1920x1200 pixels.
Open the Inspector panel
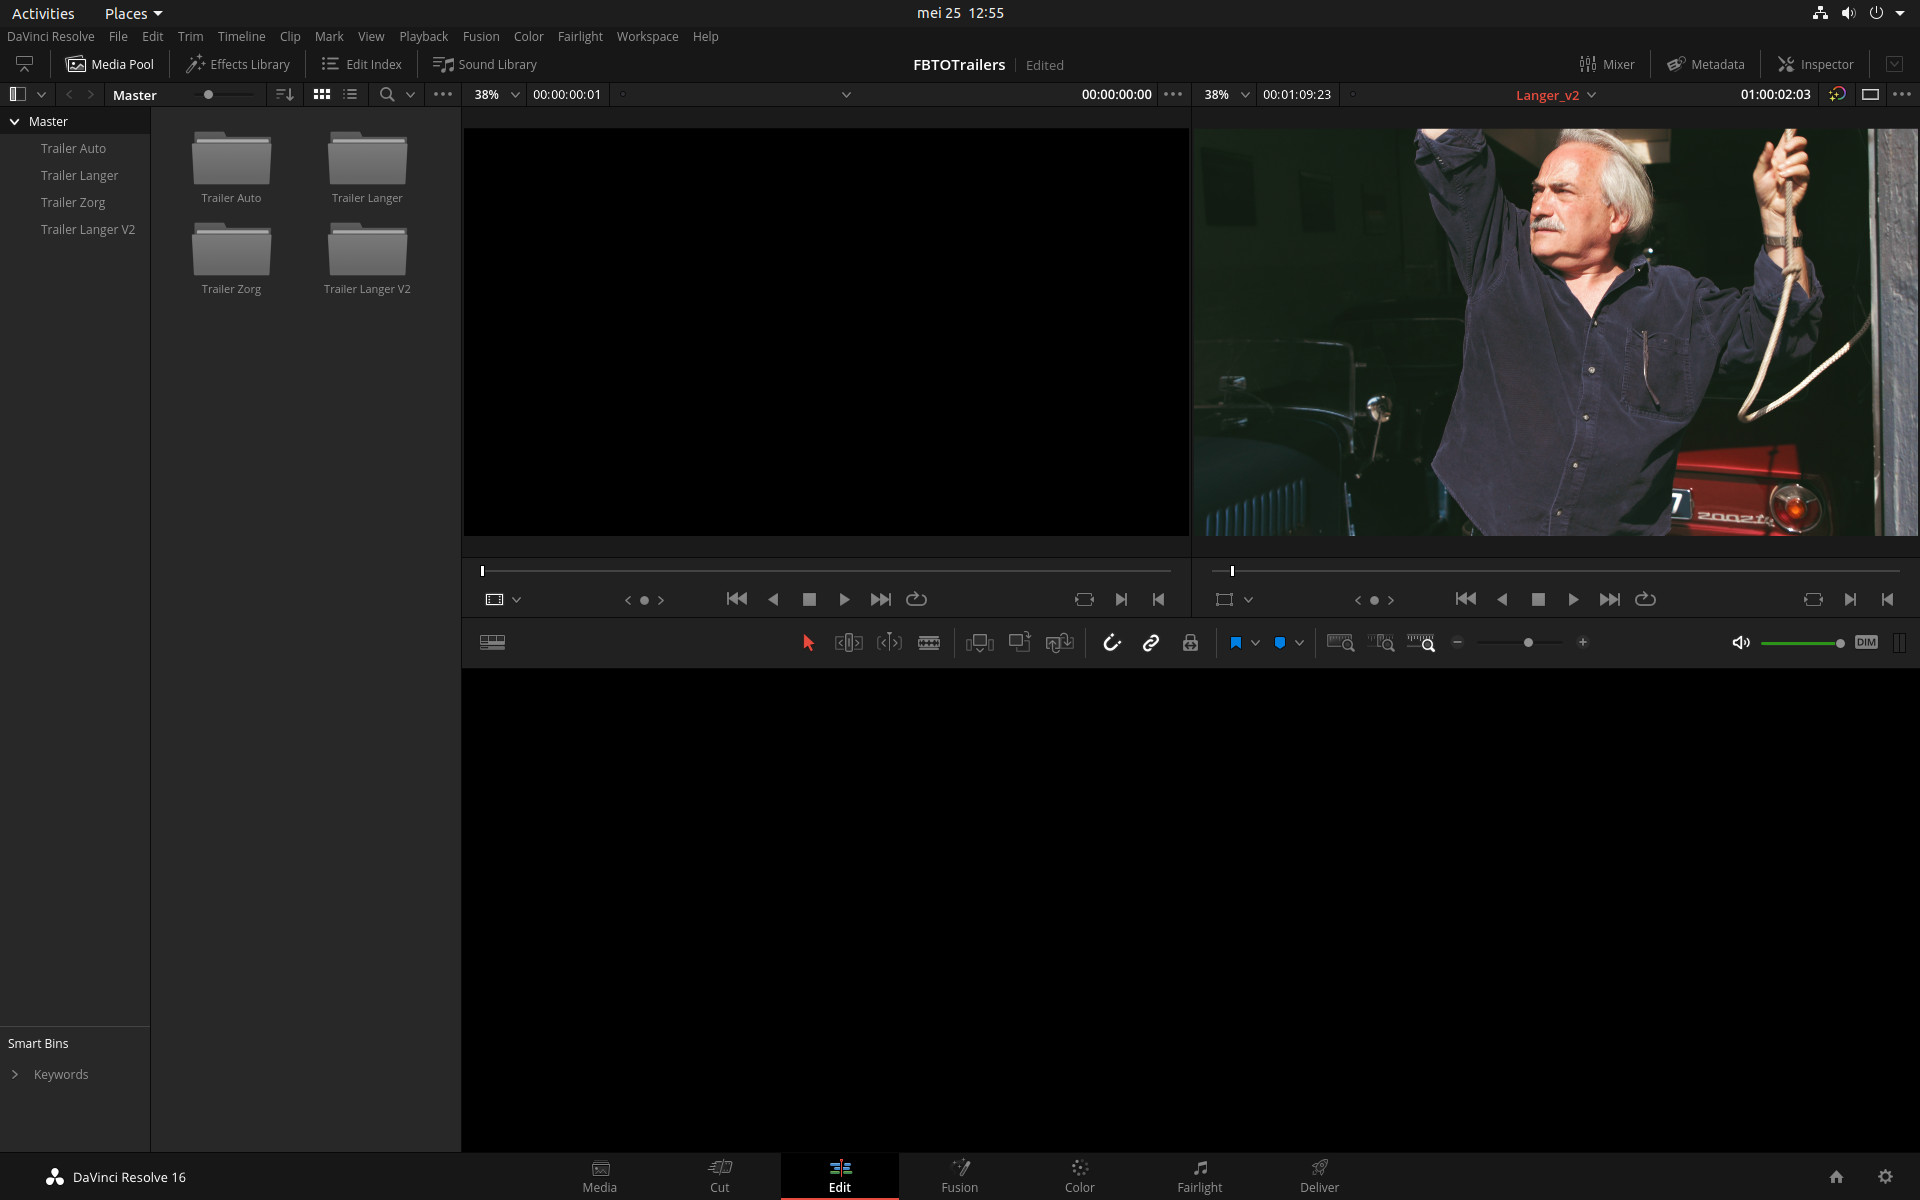(x=1815, y=64)
